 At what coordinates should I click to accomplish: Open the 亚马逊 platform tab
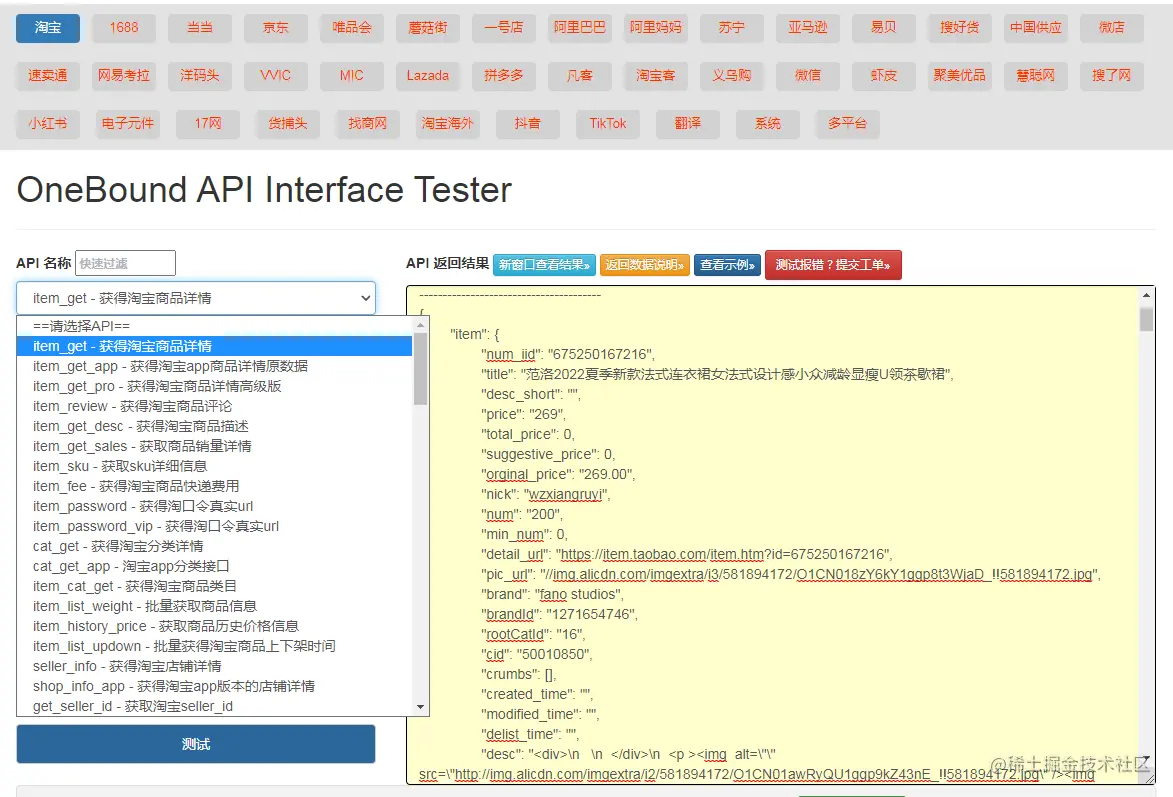[x=807, y=28]
